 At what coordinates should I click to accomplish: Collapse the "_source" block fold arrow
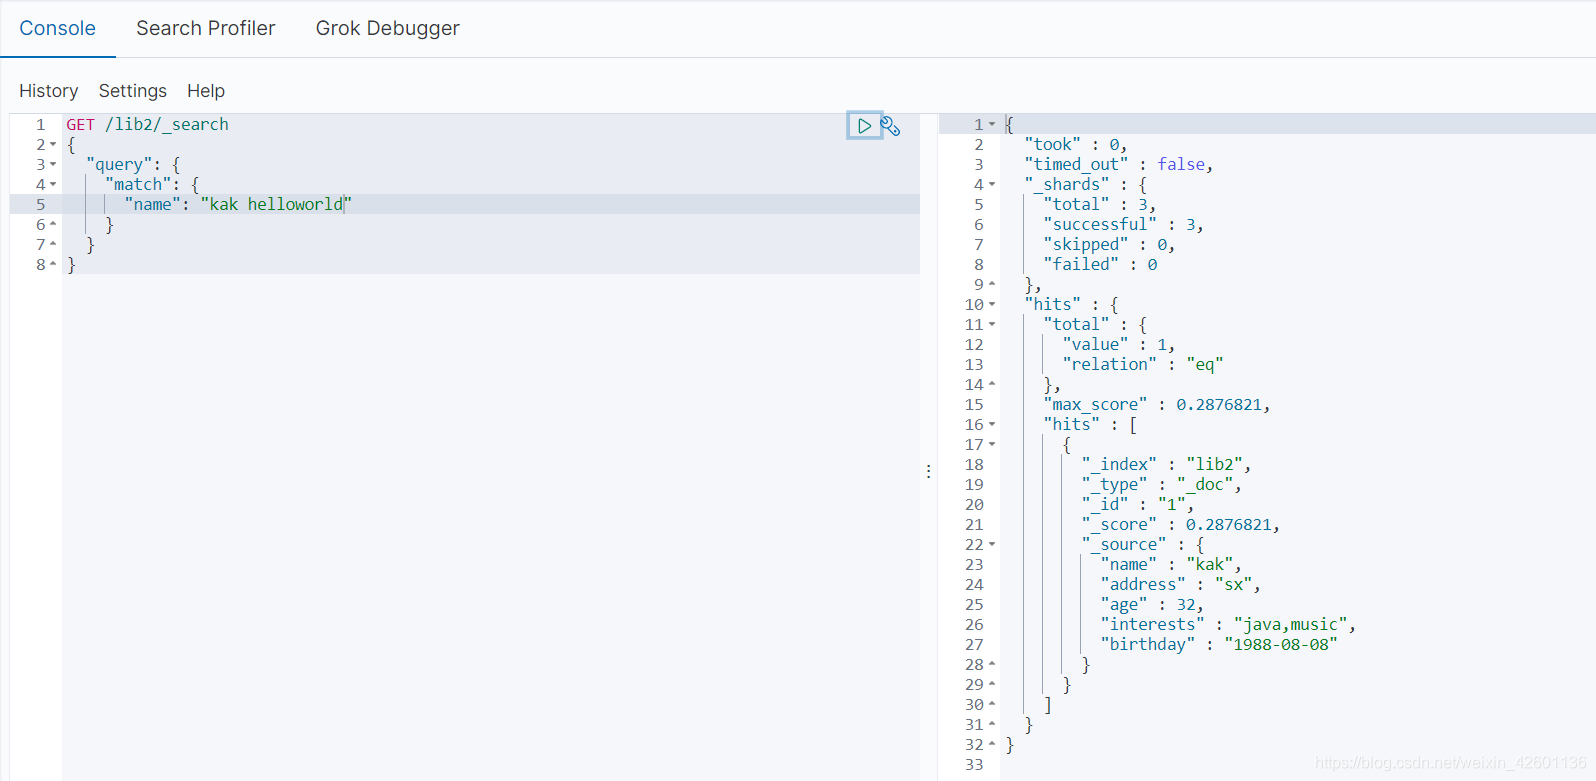992,545
